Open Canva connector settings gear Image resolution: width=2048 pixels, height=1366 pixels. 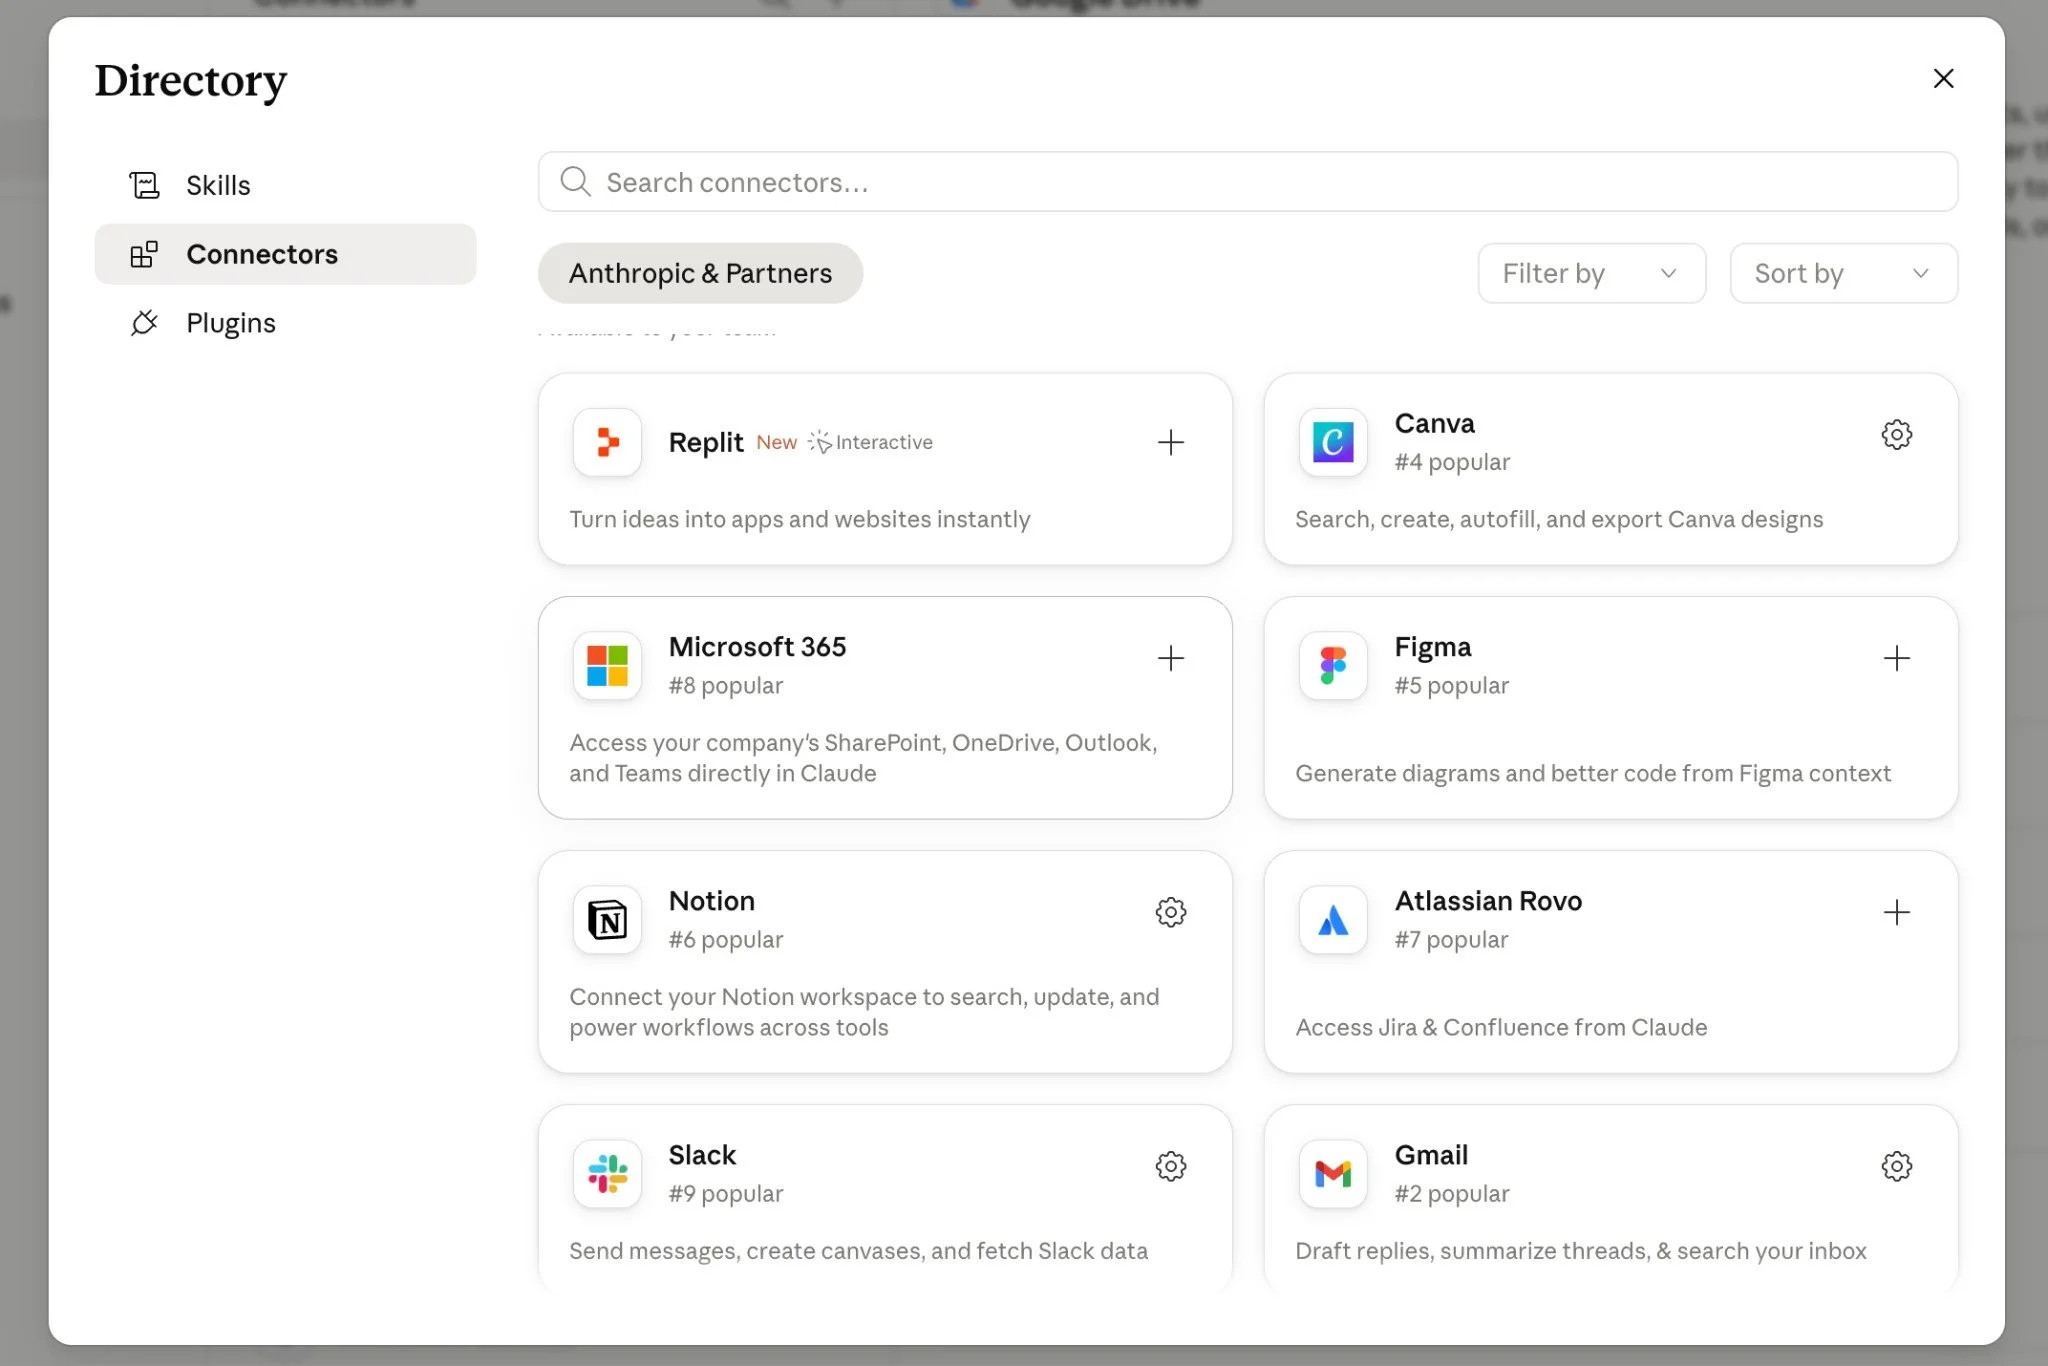click(x=1896, y=435)
